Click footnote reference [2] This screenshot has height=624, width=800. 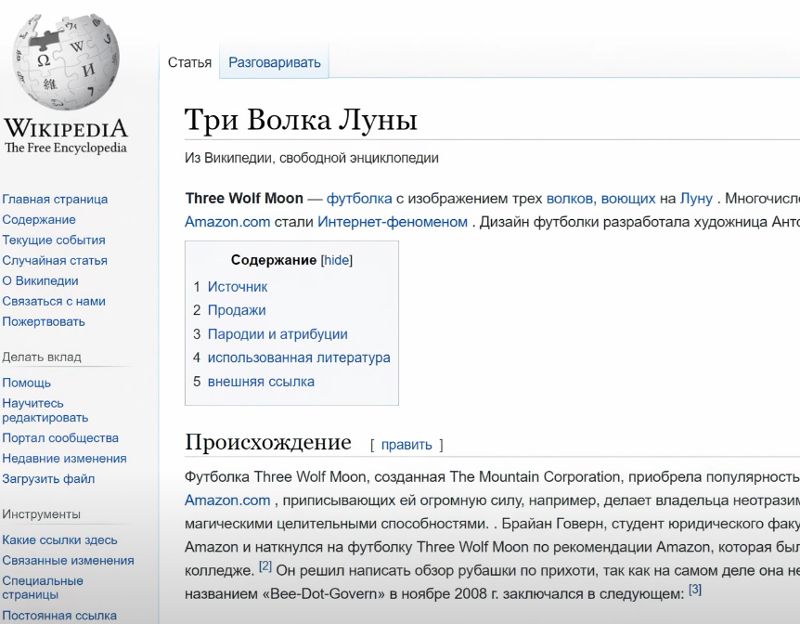(x=265, y=566)
